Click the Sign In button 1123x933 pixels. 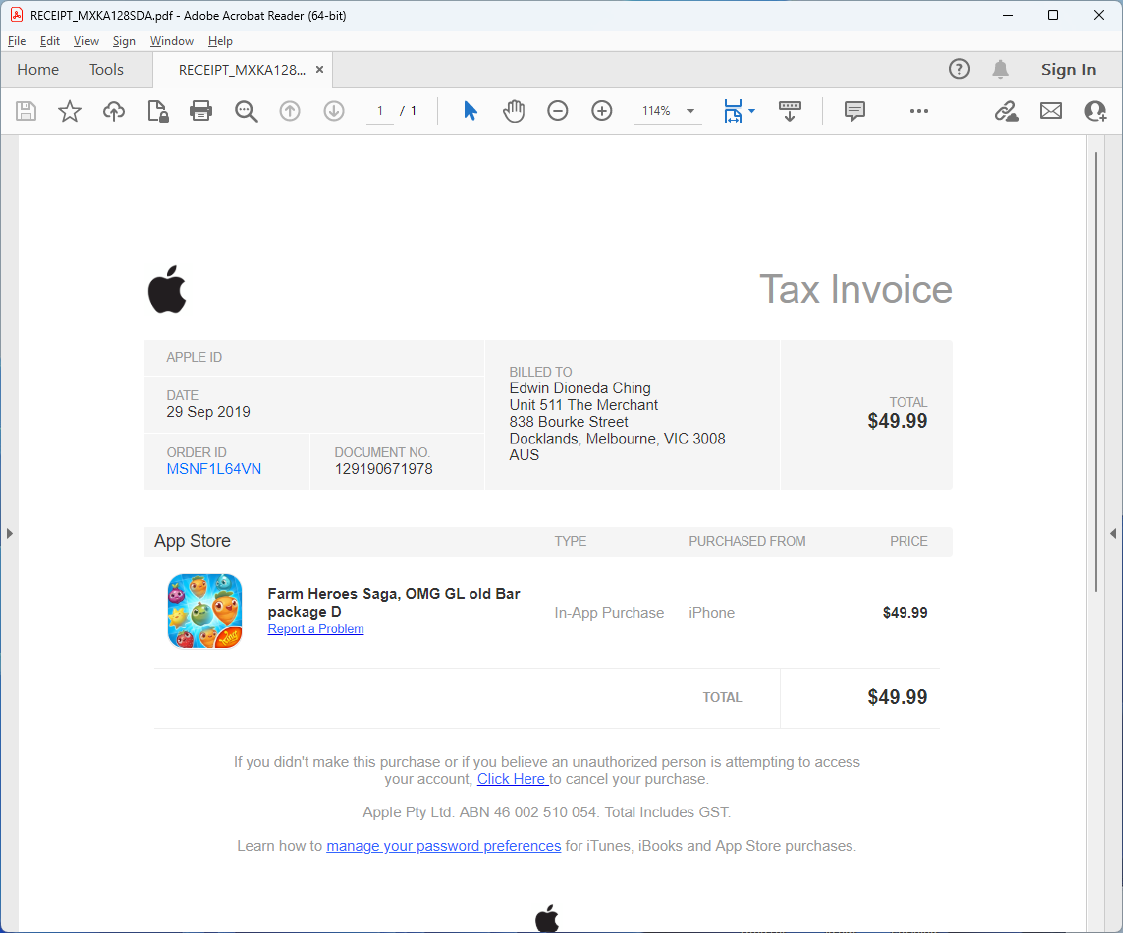(x=1068, y=69)
